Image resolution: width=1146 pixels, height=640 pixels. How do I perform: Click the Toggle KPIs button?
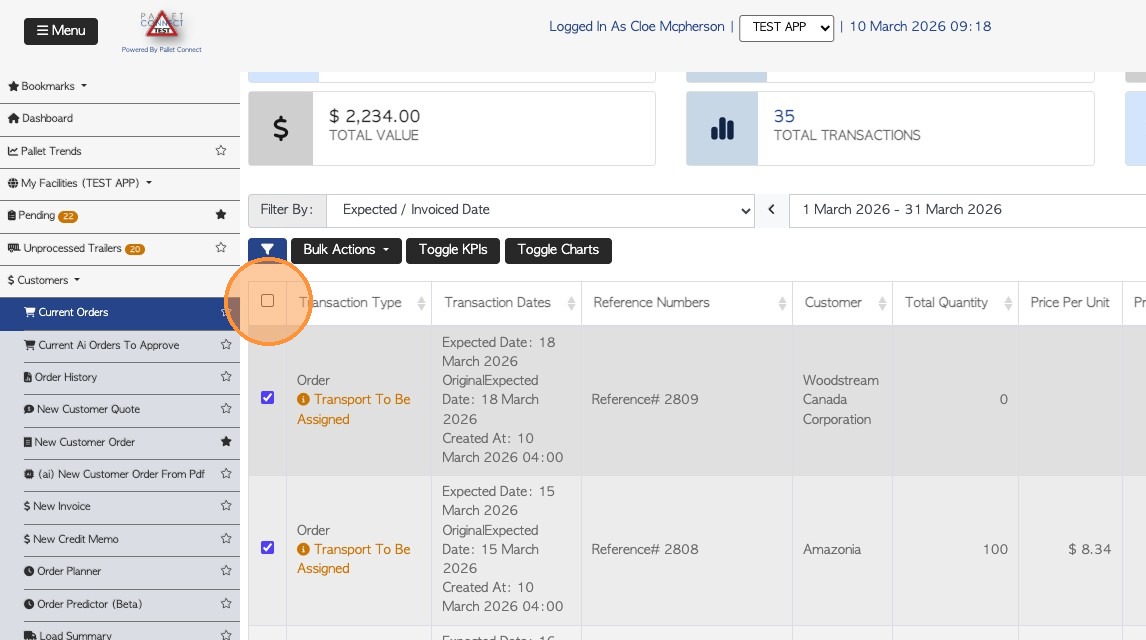[453, 250]
